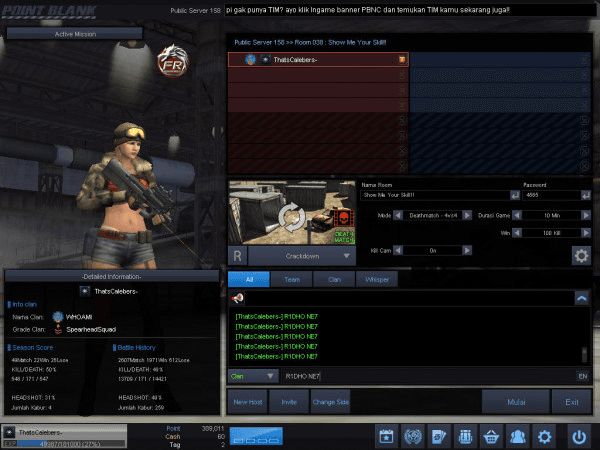Open the mission cards icon in bottom bar
600x450 pixels.
[439, 436]
